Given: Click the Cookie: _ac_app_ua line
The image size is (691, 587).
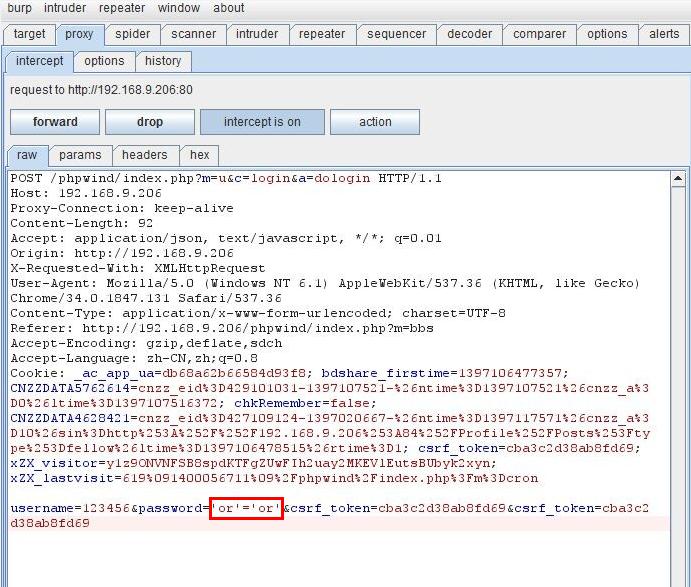Looking at the screenshot, I should (x=290, y=373).
